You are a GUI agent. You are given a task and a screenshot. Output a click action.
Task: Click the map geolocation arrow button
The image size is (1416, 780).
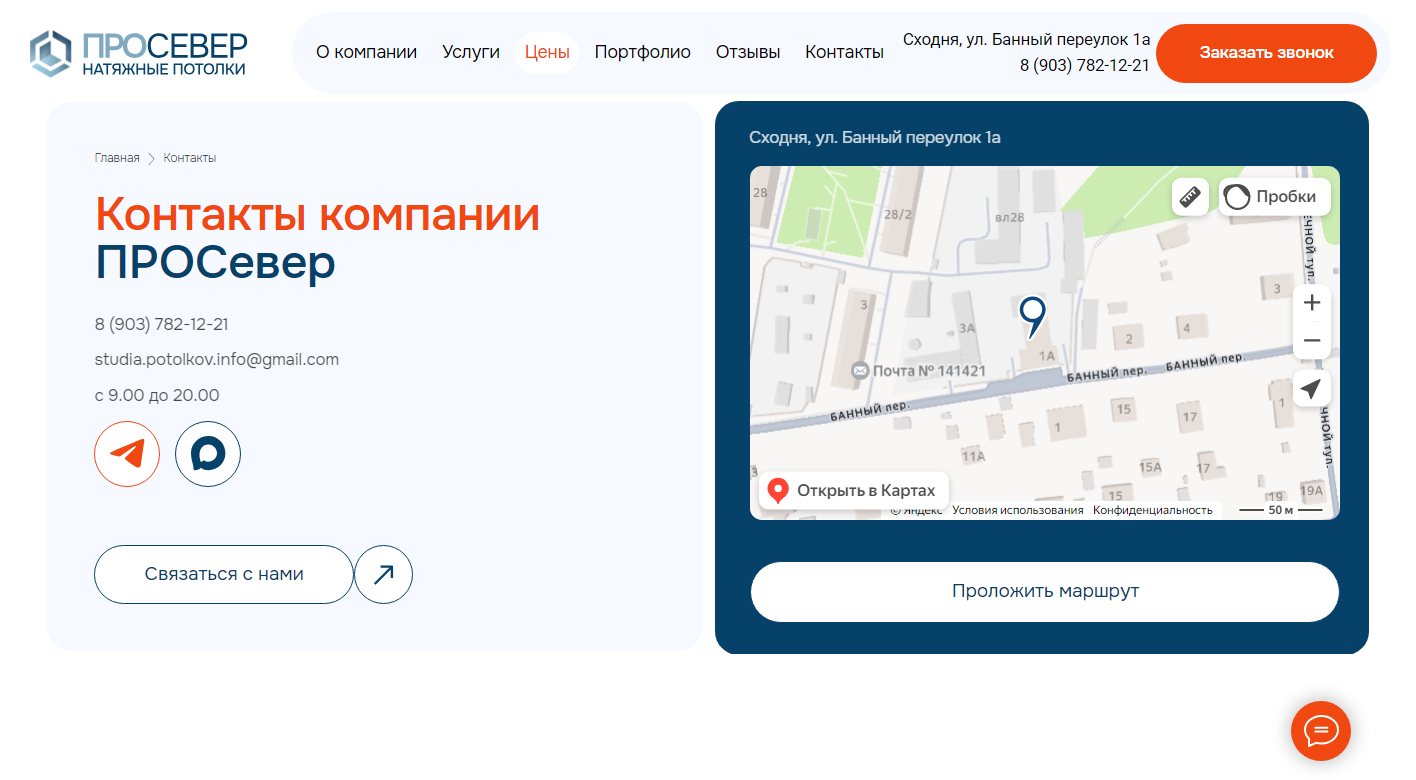pyautogui.click(x=1312, y=388)
